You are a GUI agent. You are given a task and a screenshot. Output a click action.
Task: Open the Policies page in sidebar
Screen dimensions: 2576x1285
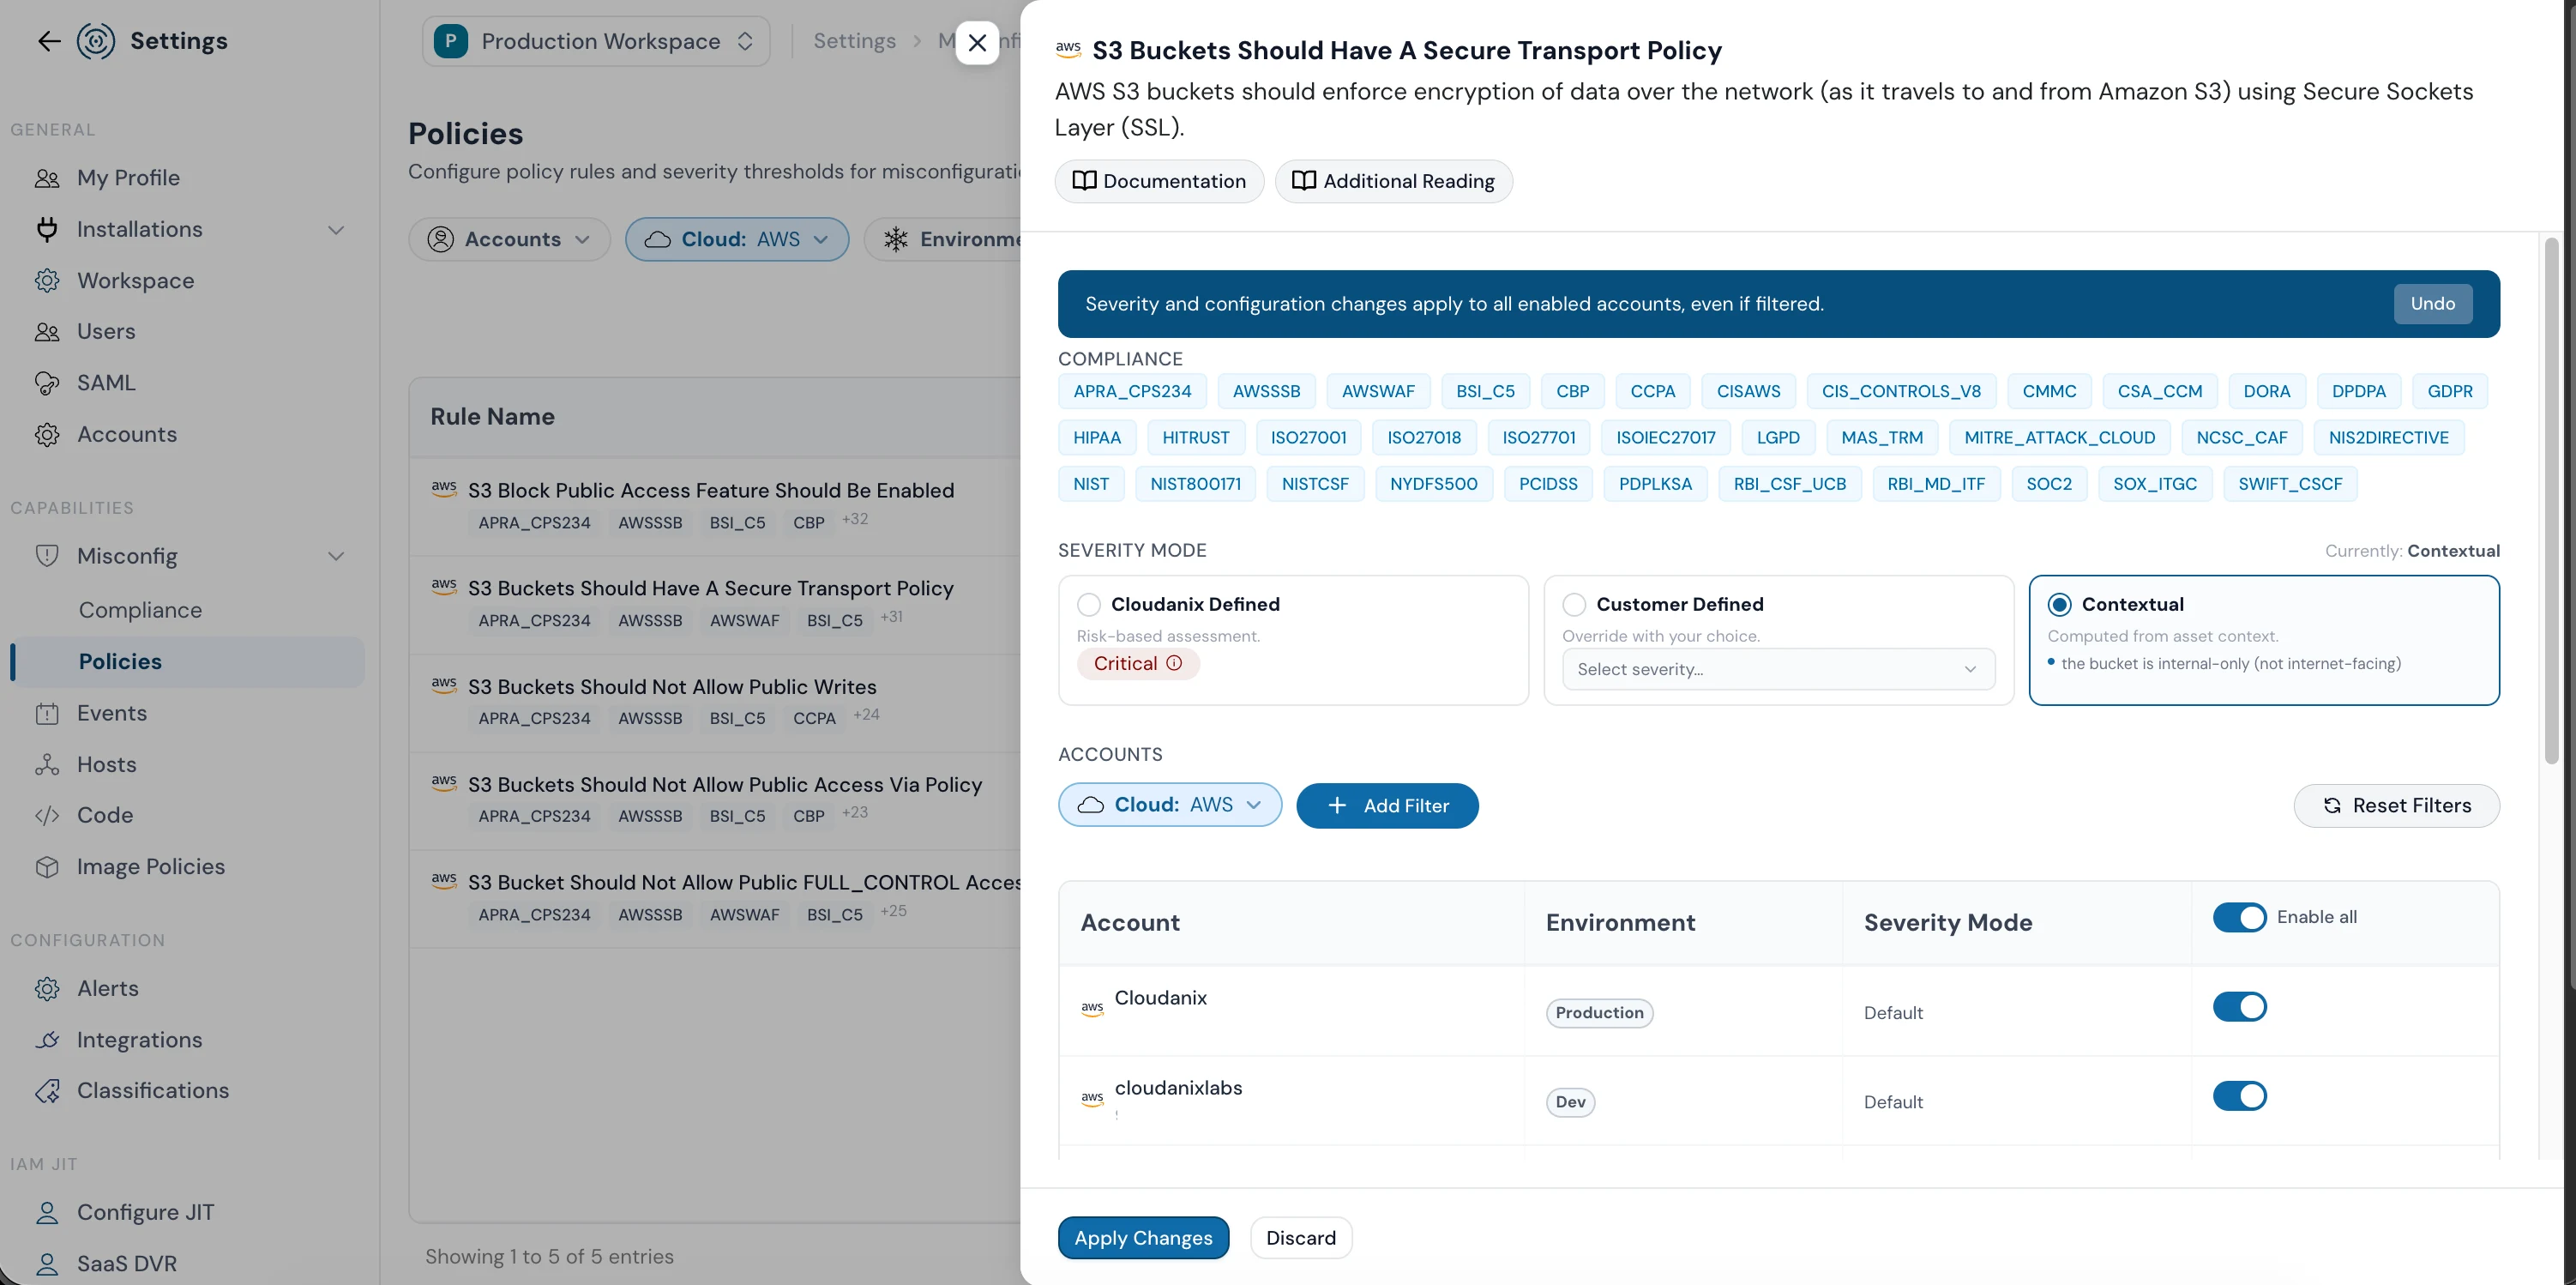188,662
